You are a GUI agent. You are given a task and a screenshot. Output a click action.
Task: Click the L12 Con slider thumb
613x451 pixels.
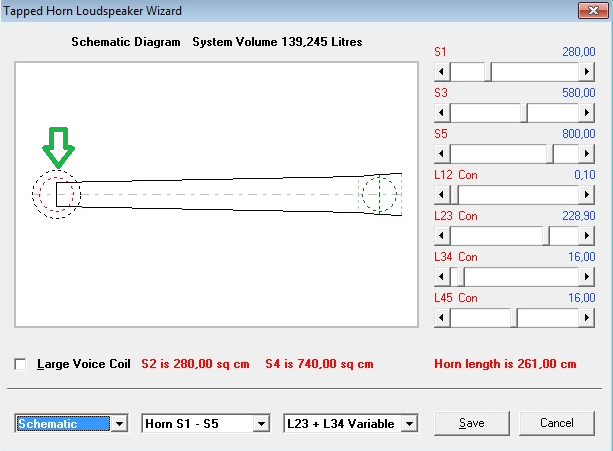pyautogui.click(x=455, y=195)
